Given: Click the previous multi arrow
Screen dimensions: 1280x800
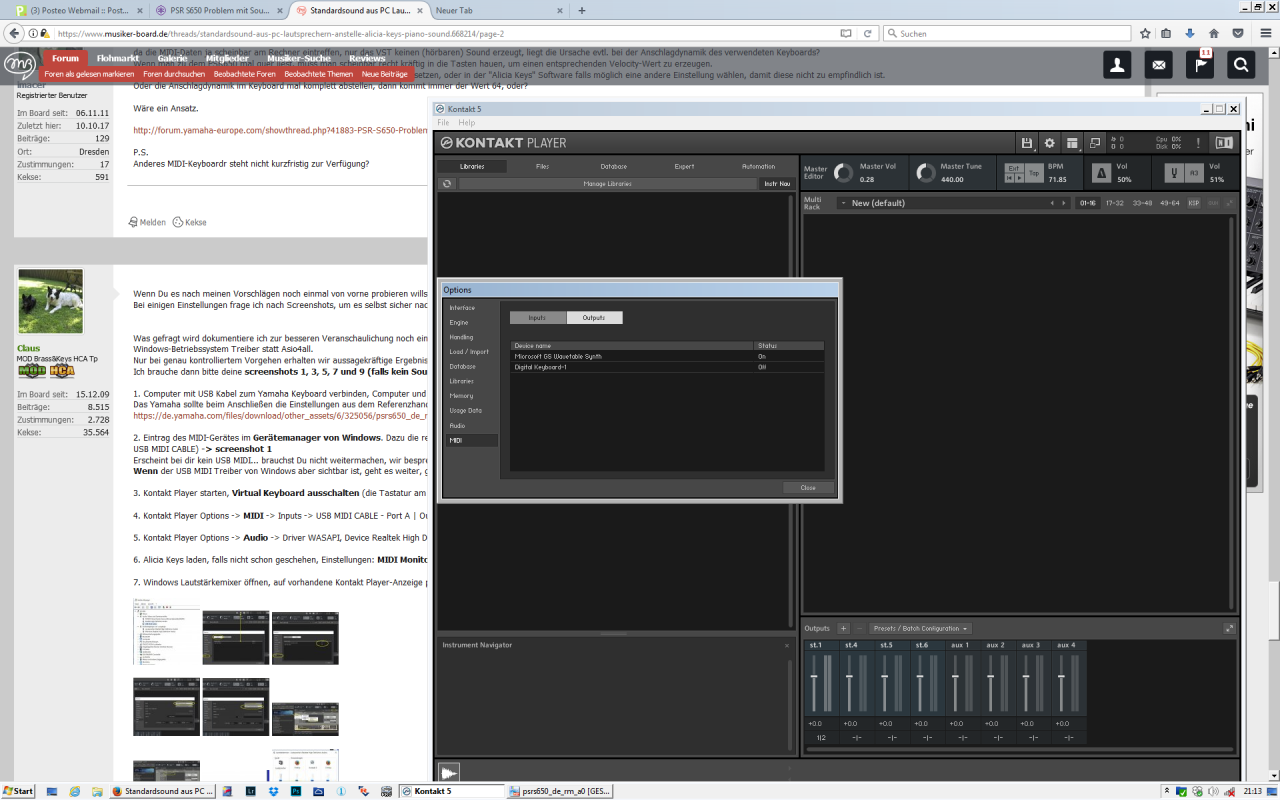Looking at the screenshot, I should (1051, 203).
